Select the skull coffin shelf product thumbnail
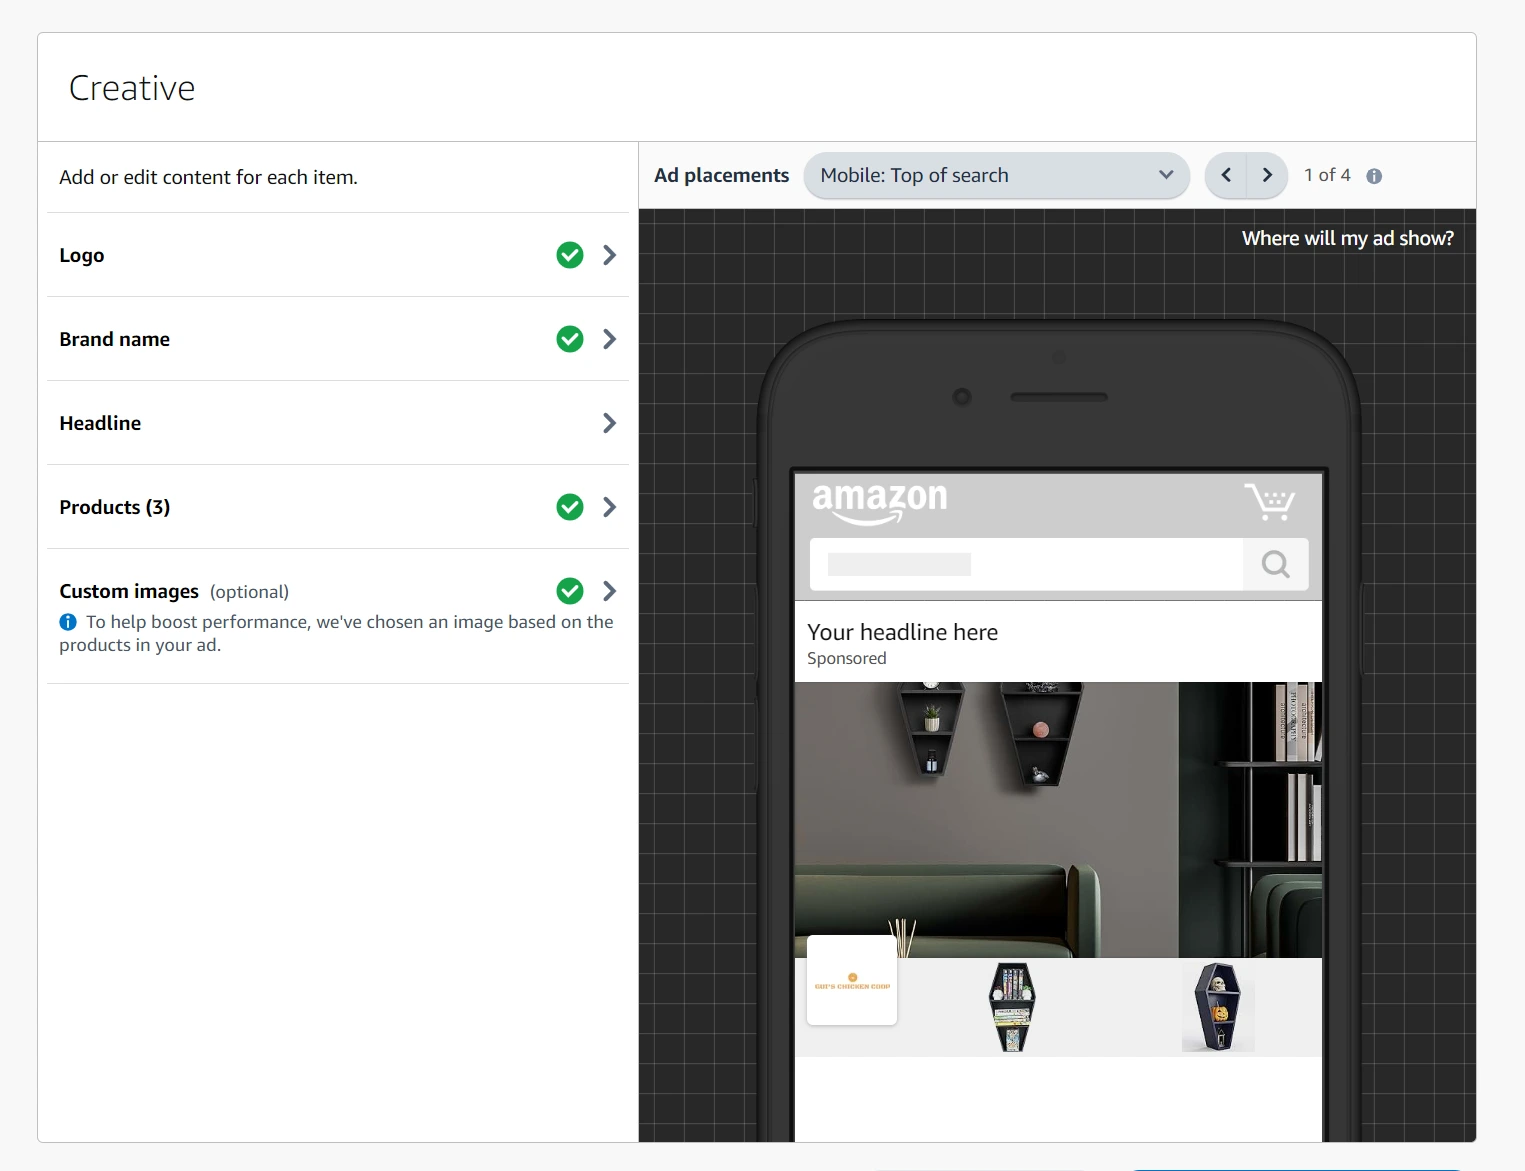This screenshot has height=1171, width=1525. point(1217,1006)
